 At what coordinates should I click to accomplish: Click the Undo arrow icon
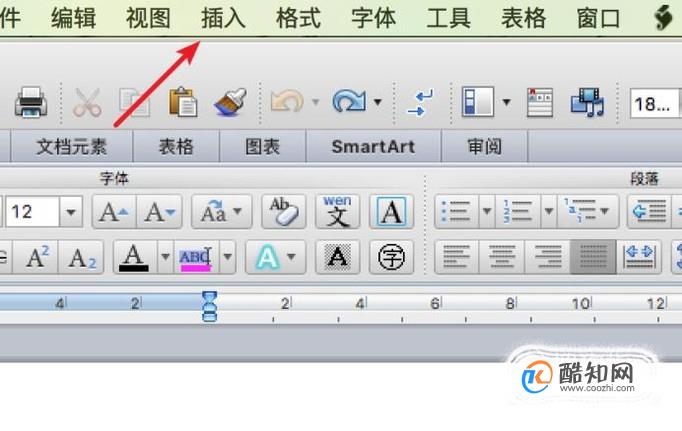(287, 102)
